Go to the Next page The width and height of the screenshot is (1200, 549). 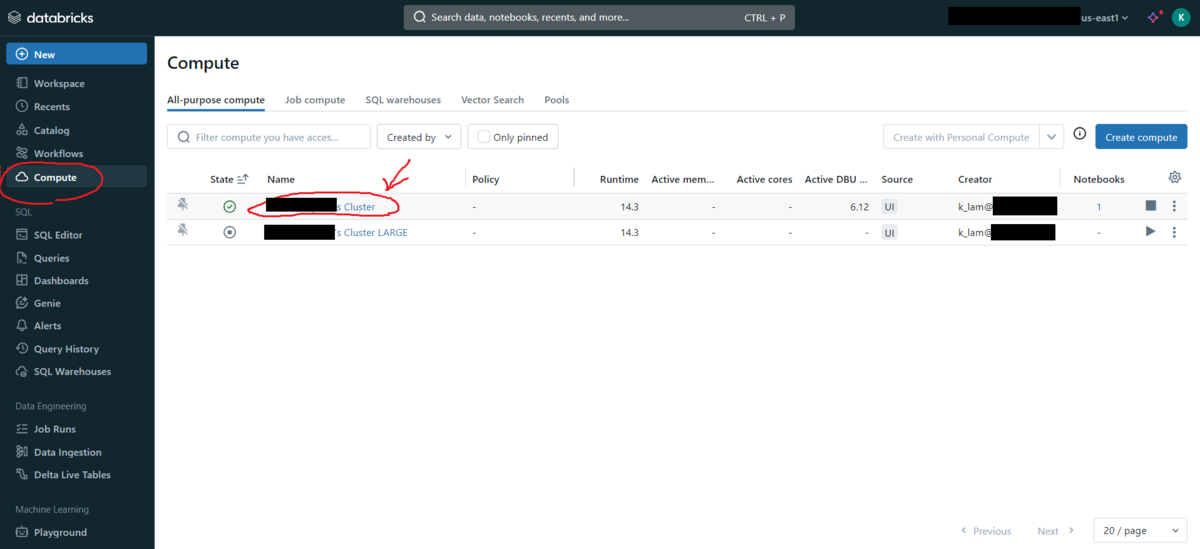point(1056,531)
